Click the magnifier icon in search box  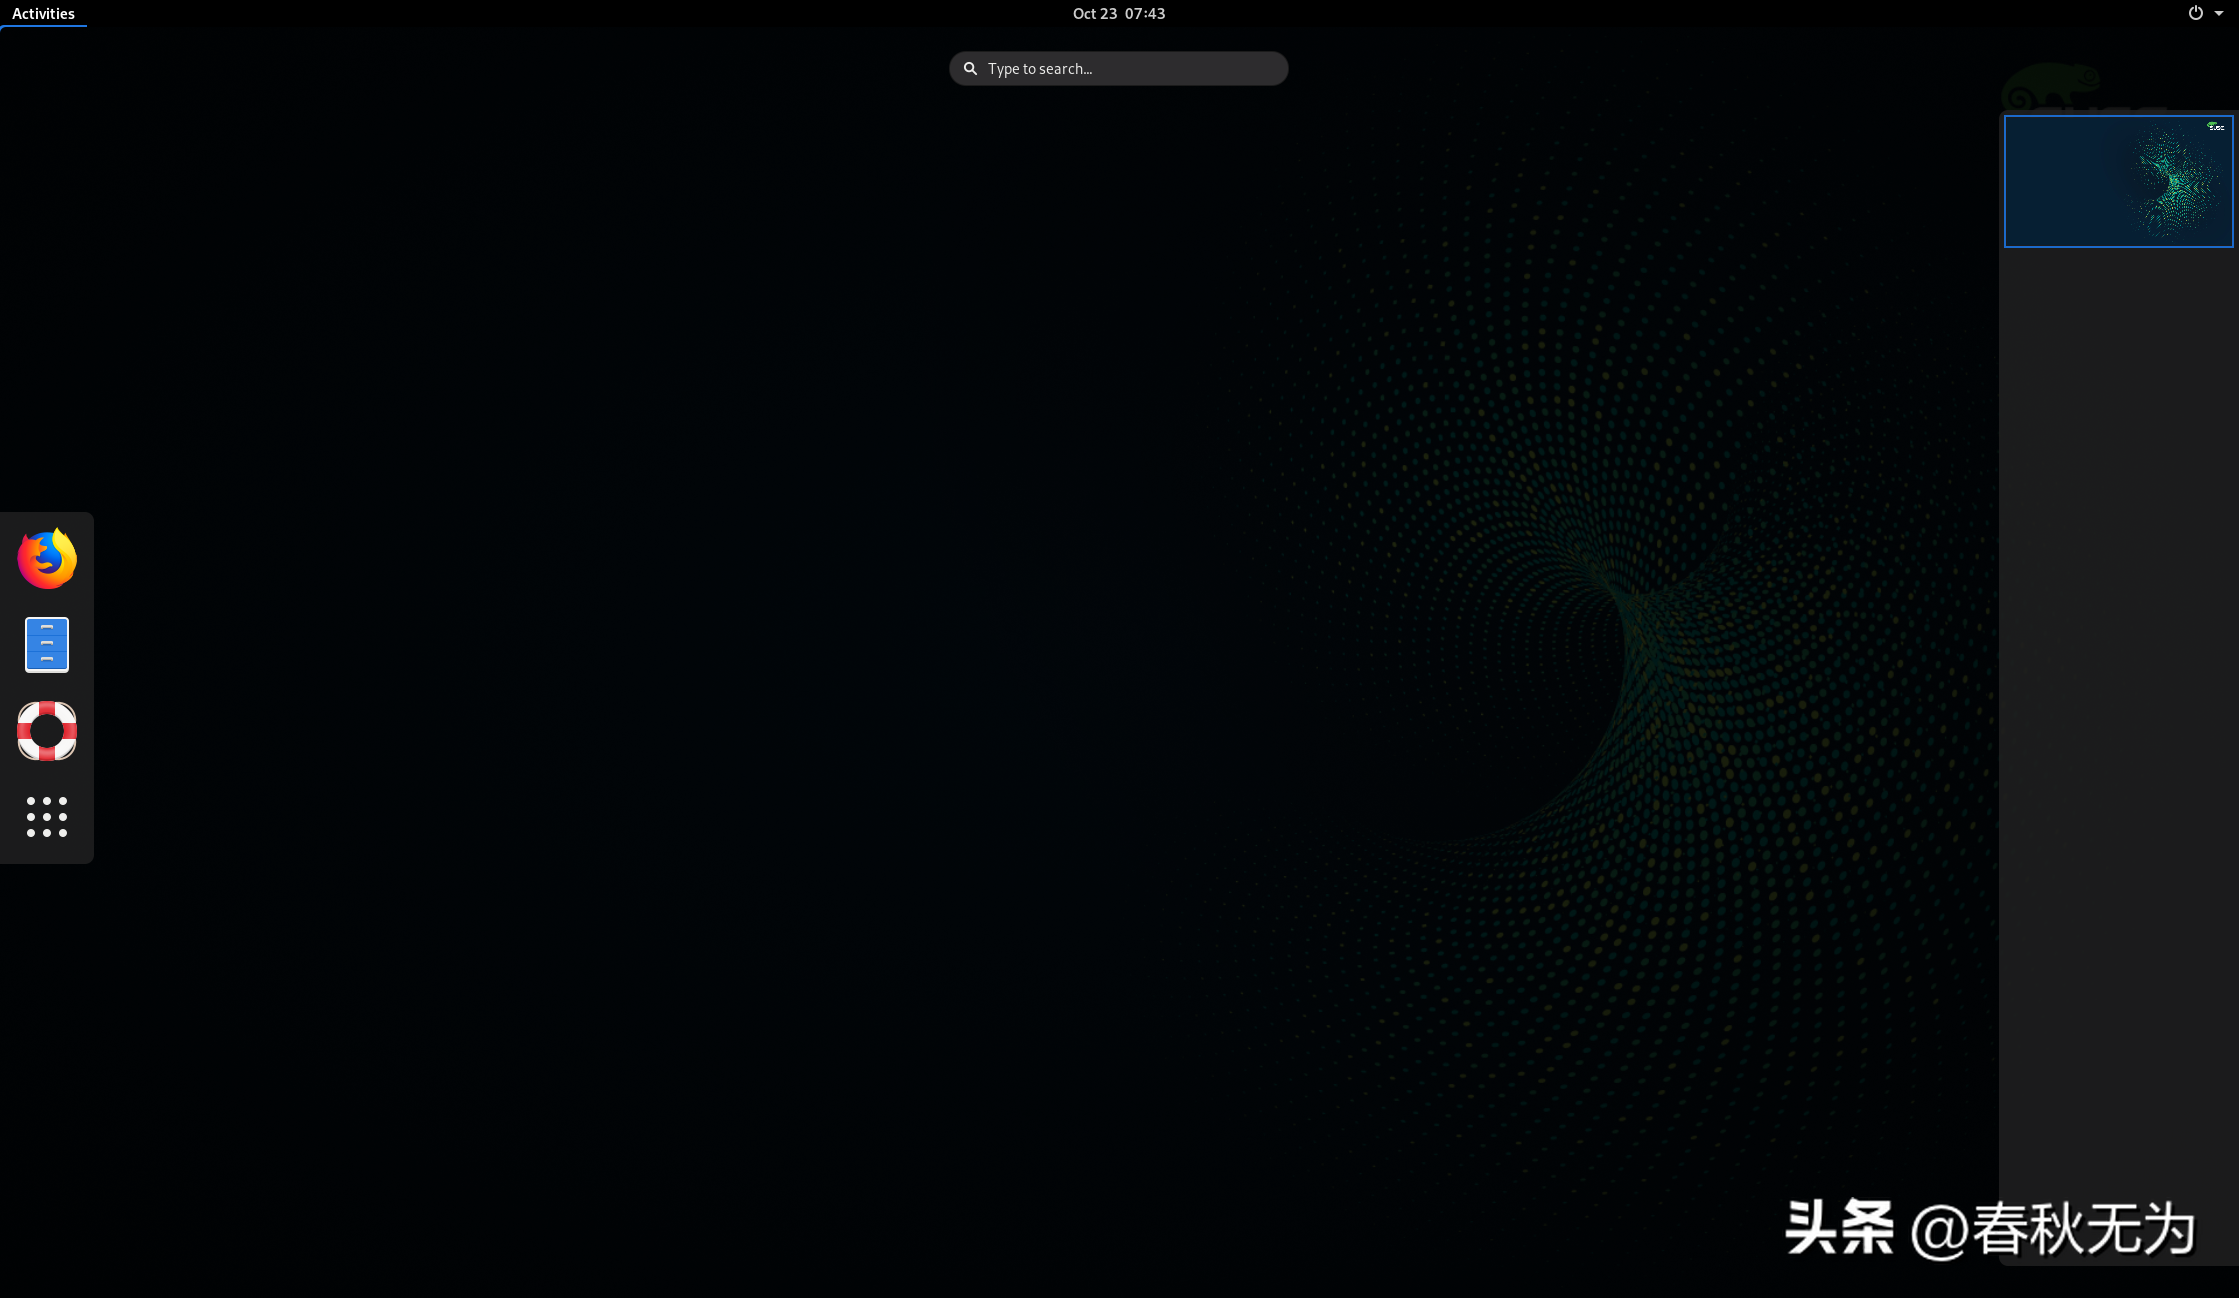point(970,69)
